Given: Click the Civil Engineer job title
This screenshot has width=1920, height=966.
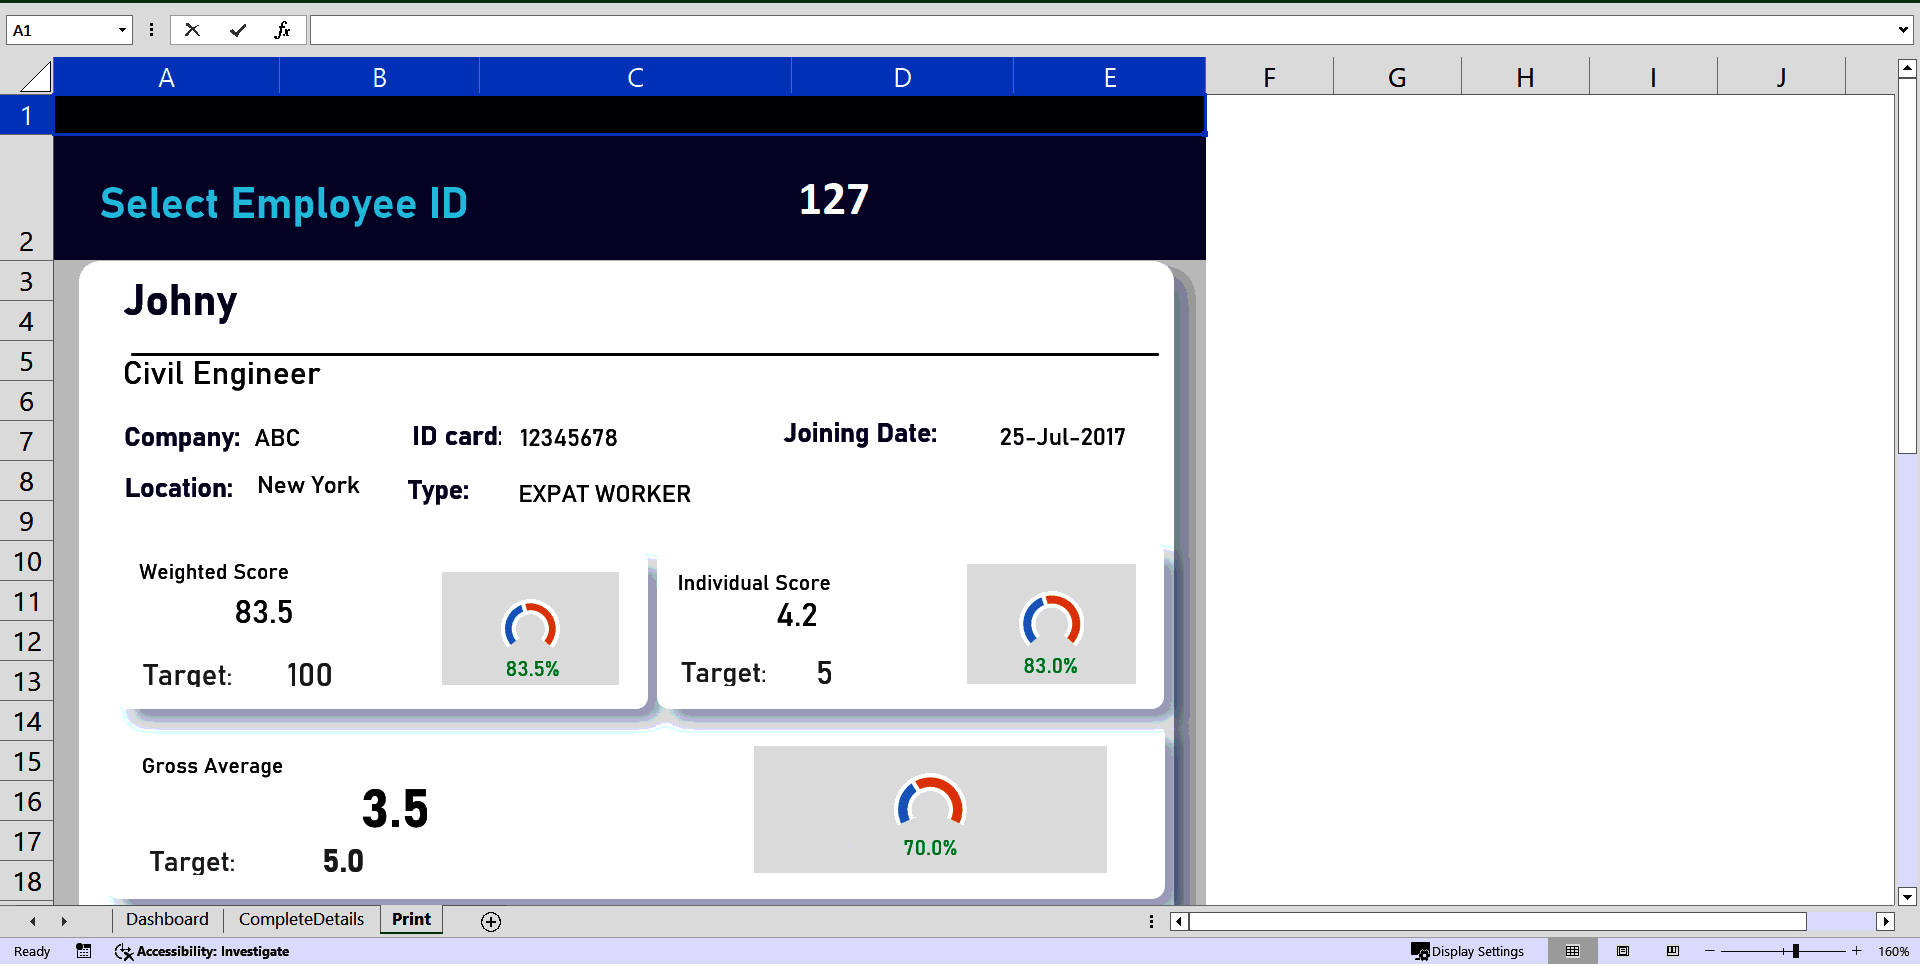Looking at the screenshot, I should [222, 373].
